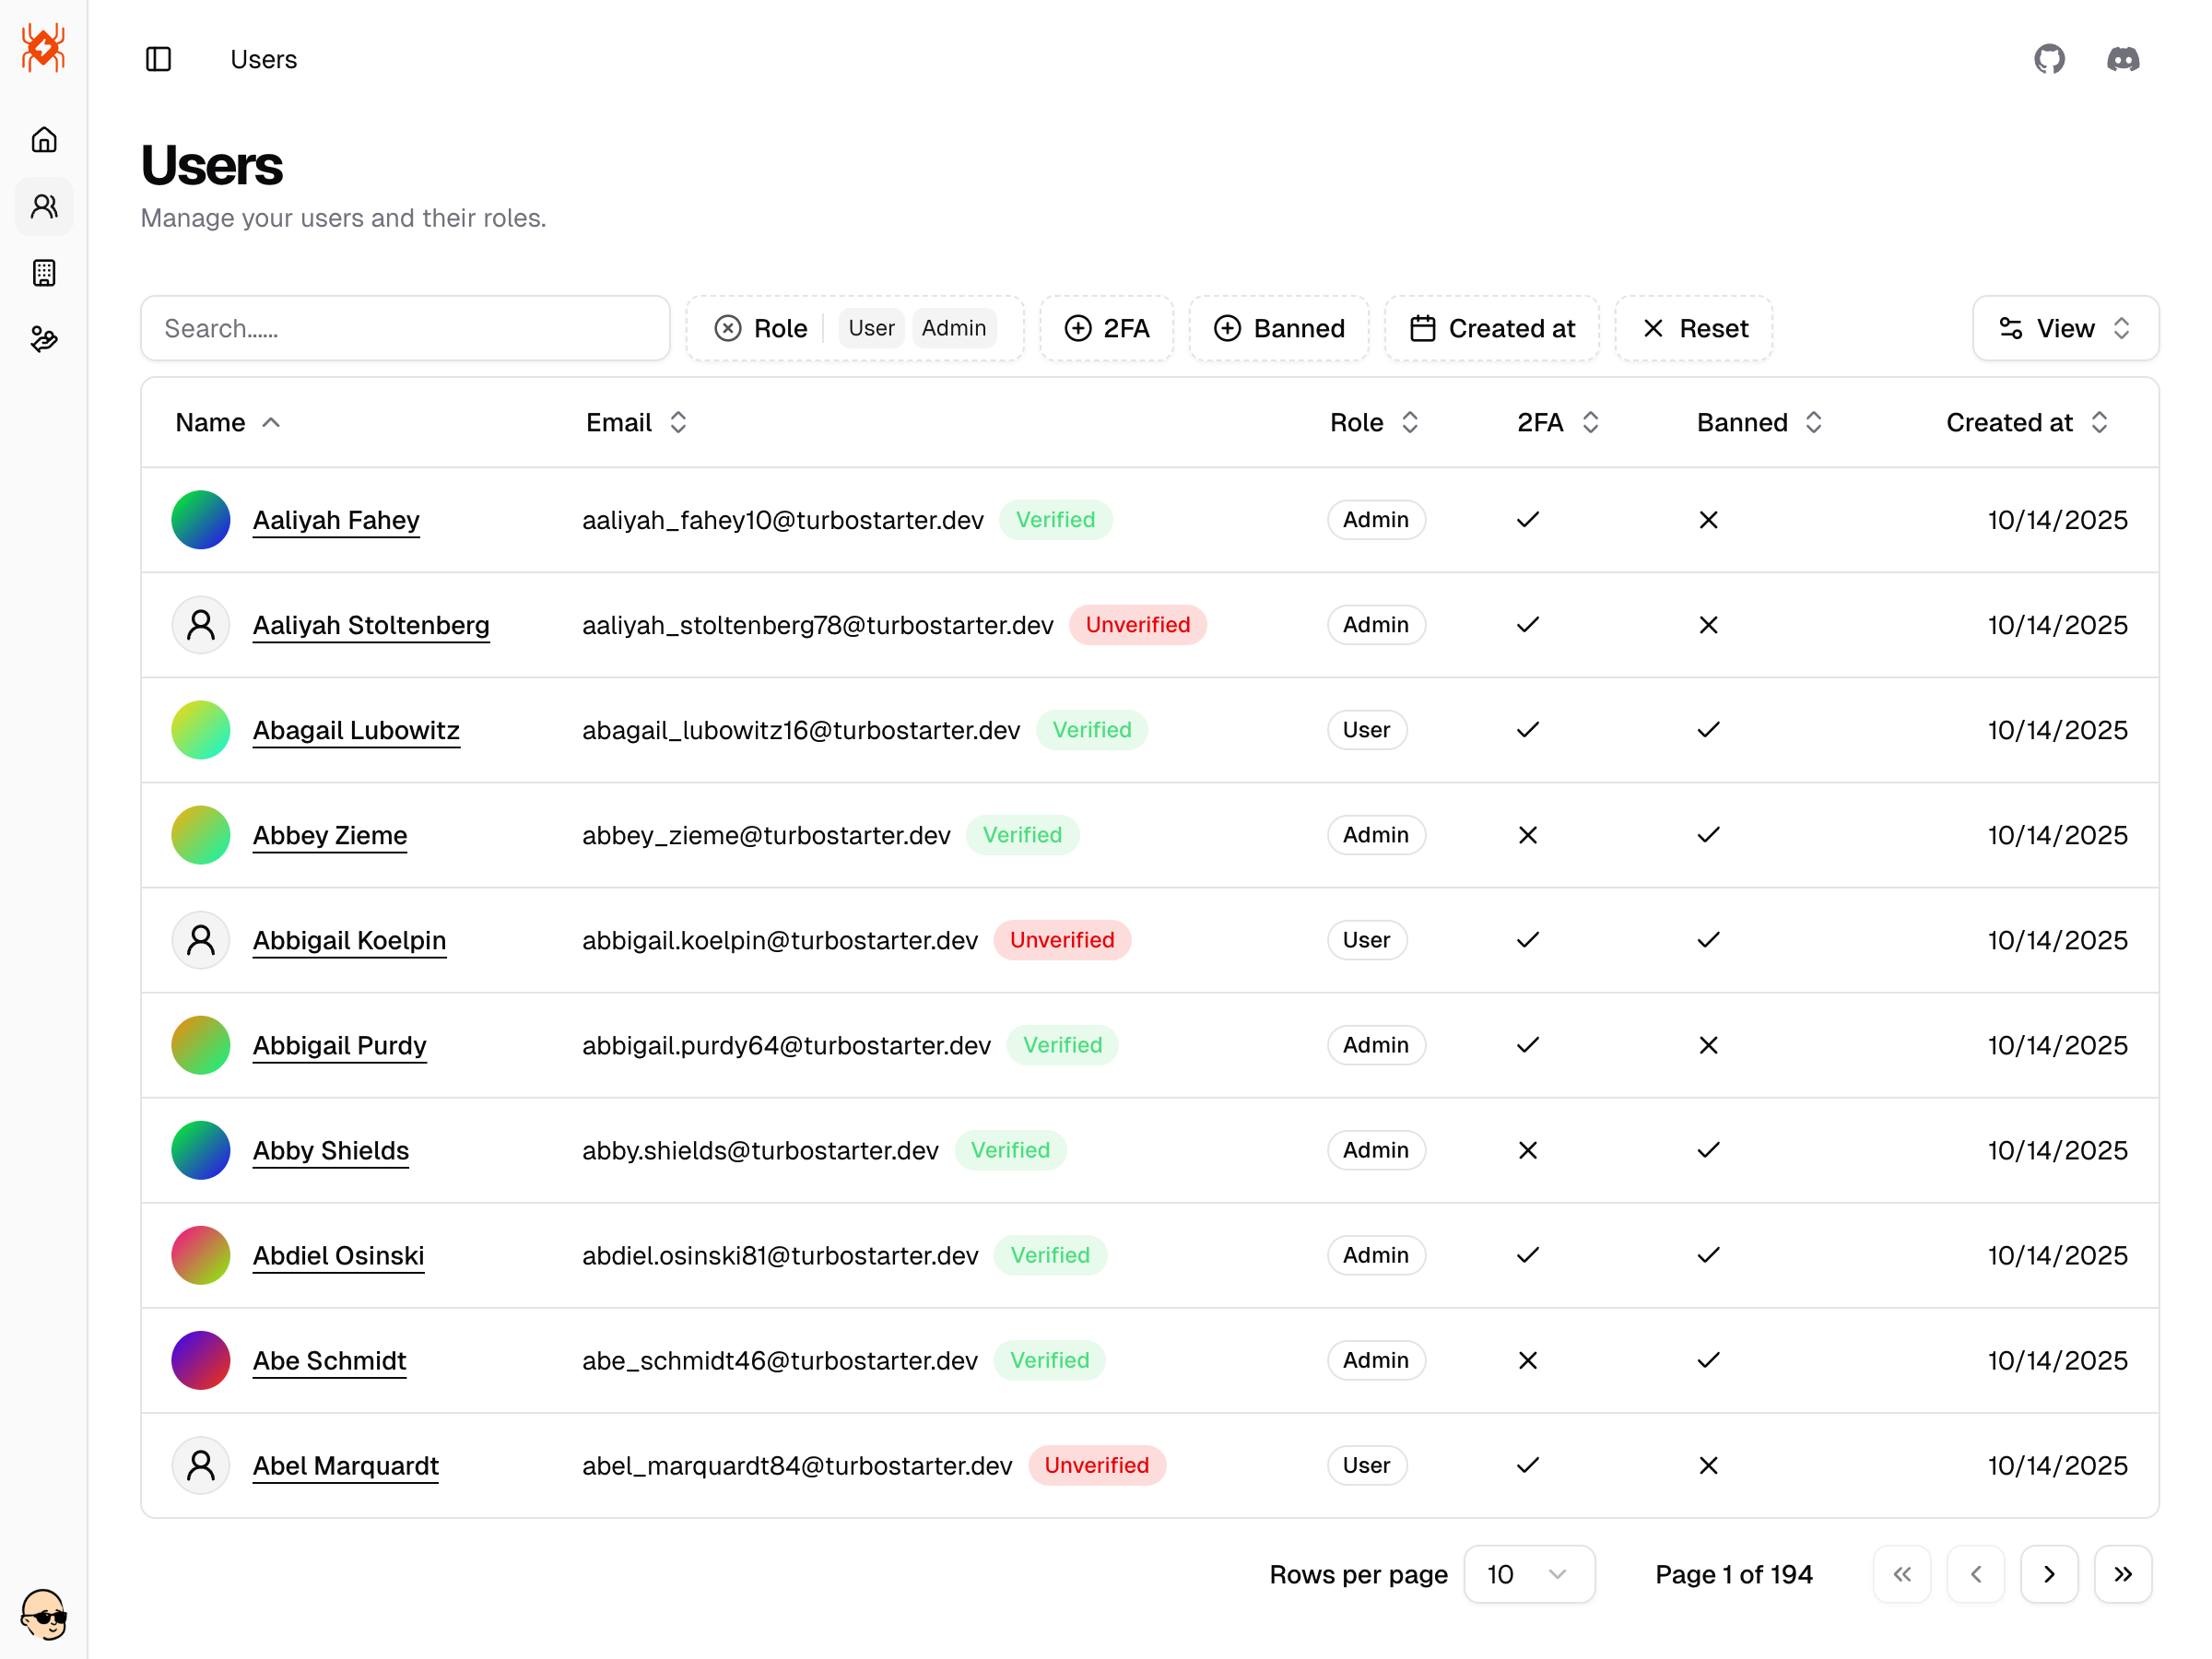
Task: Reset all filters
Action: tap(1693, 328)
